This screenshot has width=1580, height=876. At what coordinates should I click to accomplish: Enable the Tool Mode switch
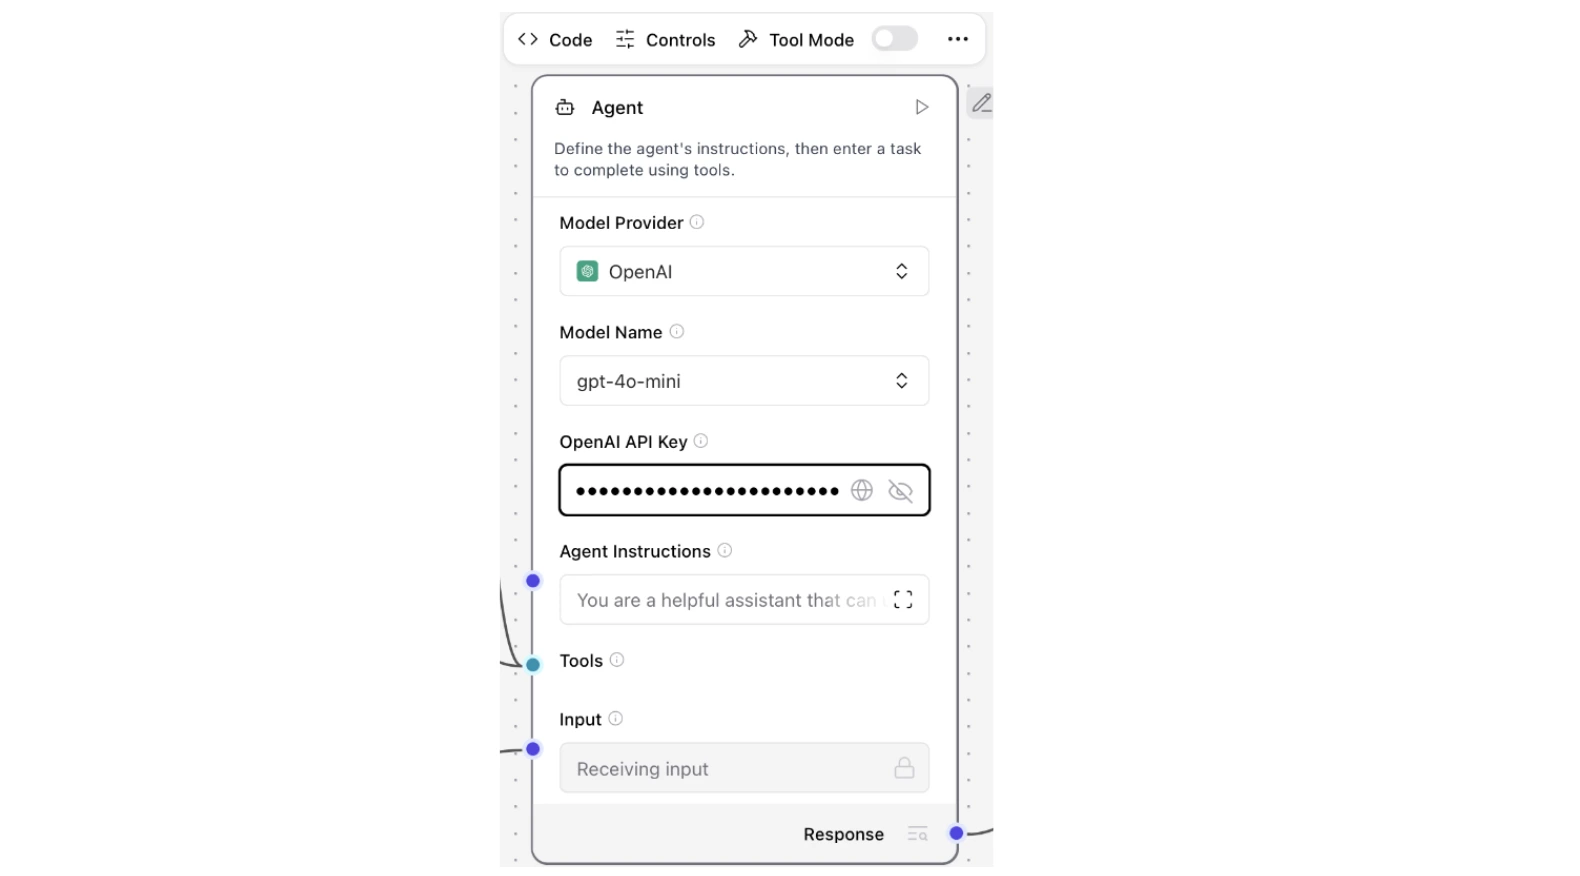[894, 38]
